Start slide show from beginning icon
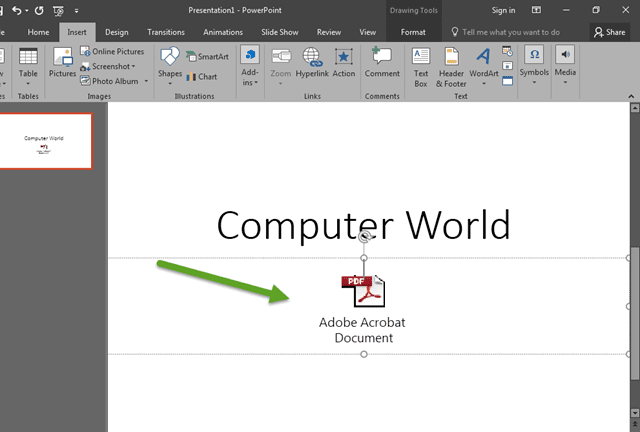 [59, 11]
